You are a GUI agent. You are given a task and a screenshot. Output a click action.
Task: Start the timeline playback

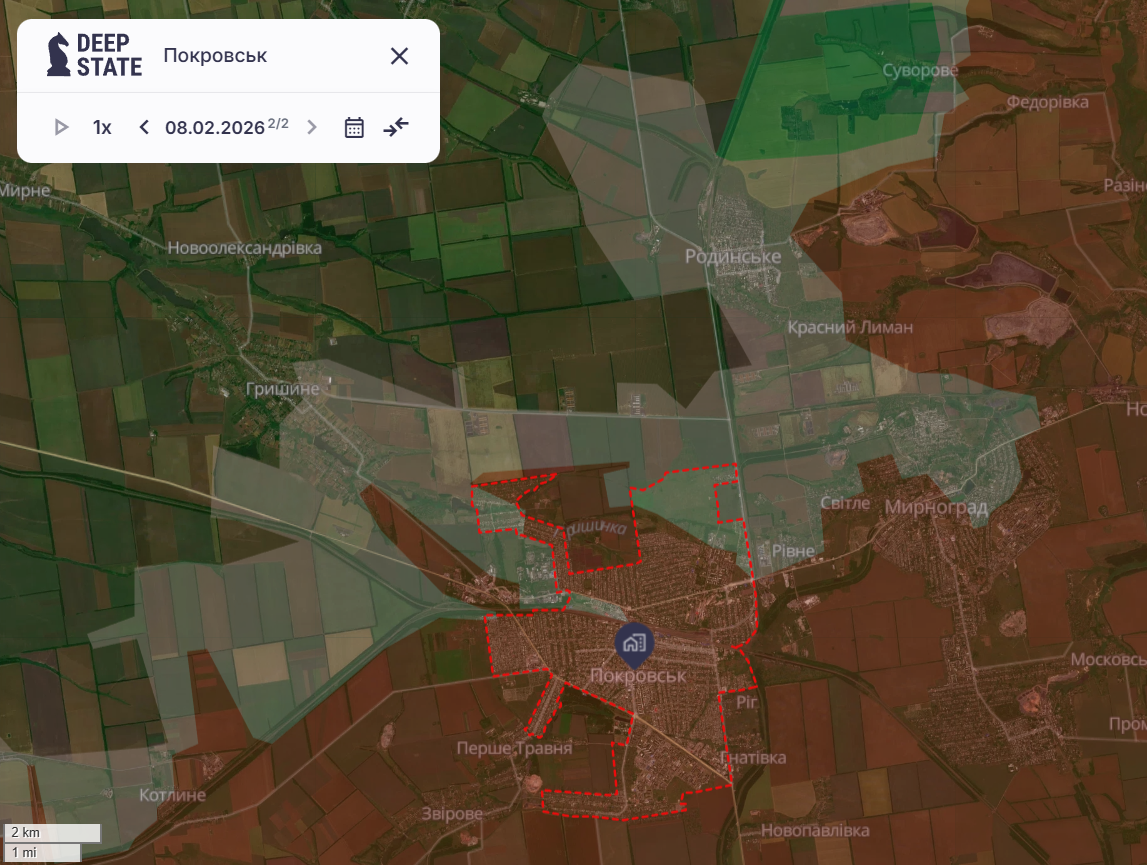click(61, 127)
